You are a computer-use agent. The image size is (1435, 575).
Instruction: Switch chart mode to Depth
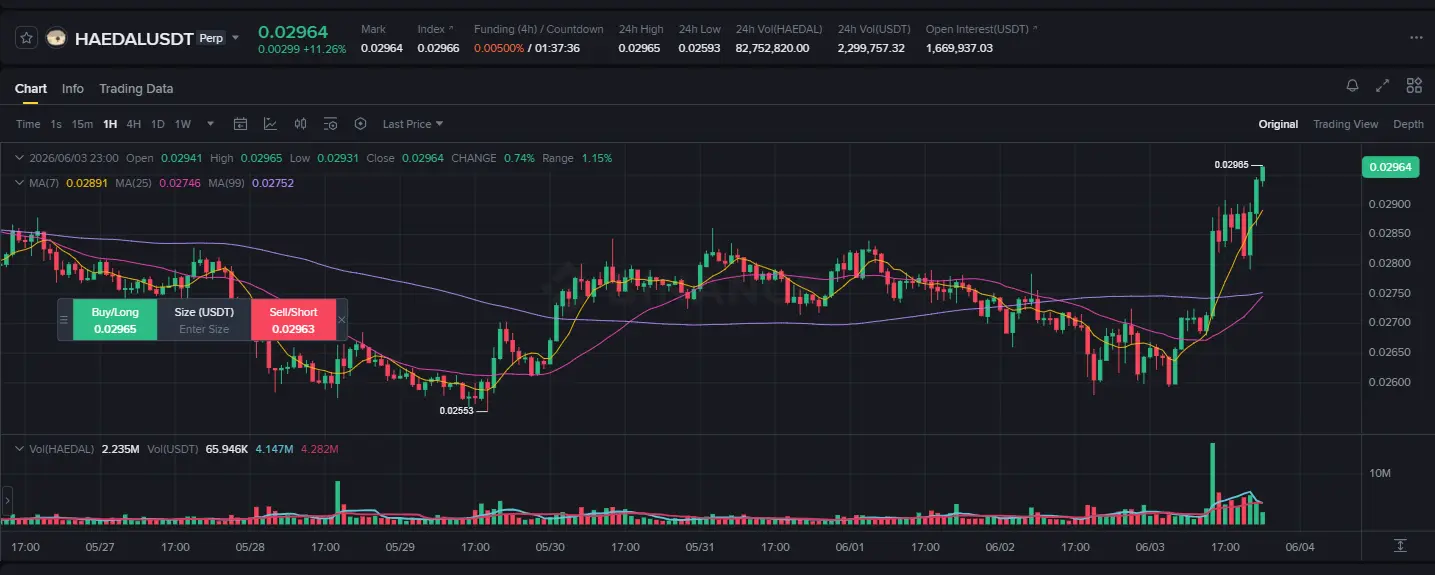(x=1408, y=124)
